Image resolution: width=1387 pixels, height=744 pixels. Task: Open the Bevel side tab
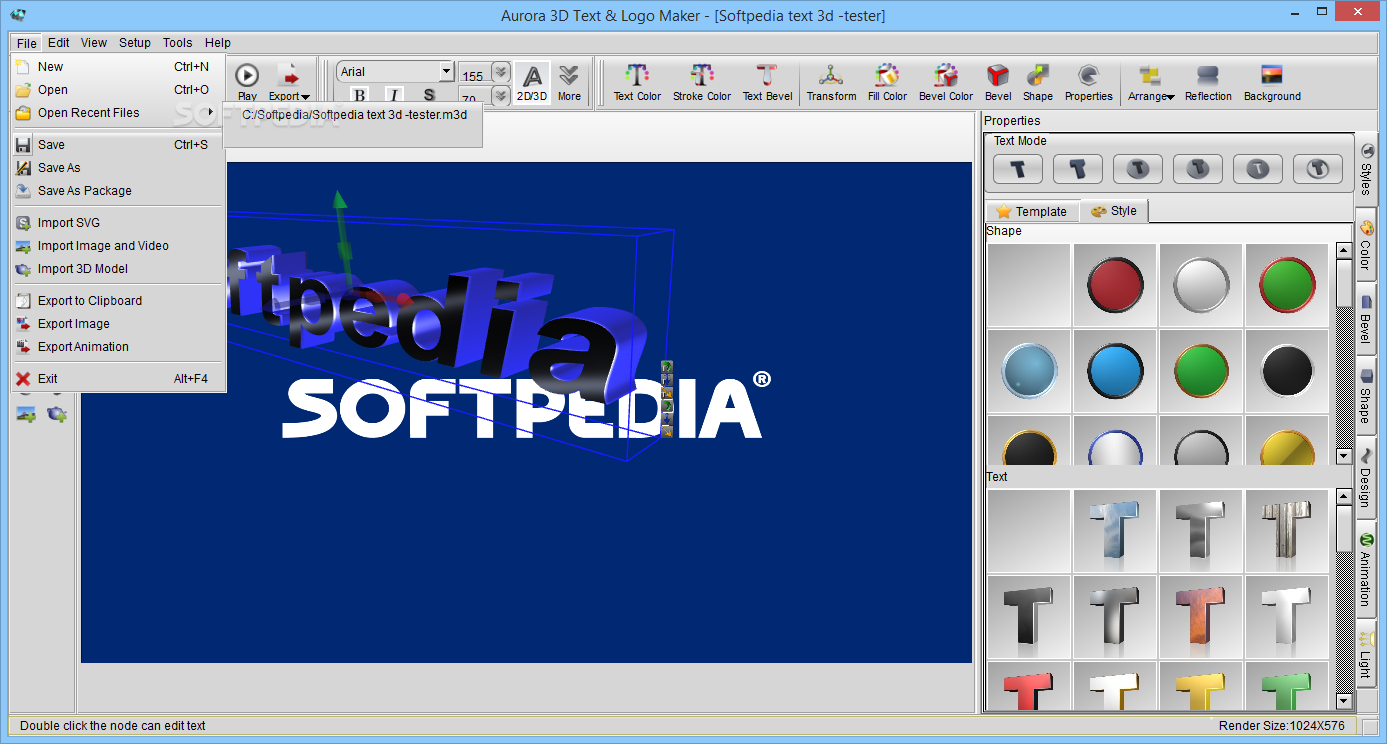[x=1366, y=321]
